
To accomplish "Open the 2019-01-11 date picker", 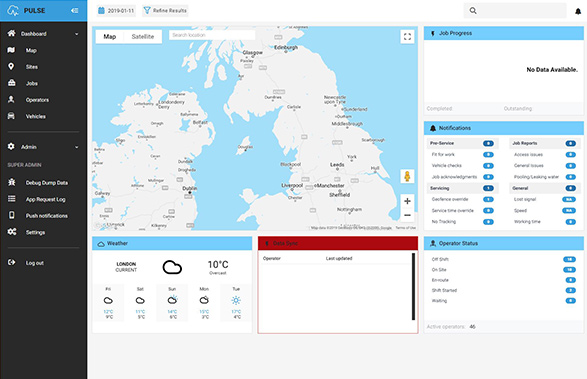I will point(116,10).
